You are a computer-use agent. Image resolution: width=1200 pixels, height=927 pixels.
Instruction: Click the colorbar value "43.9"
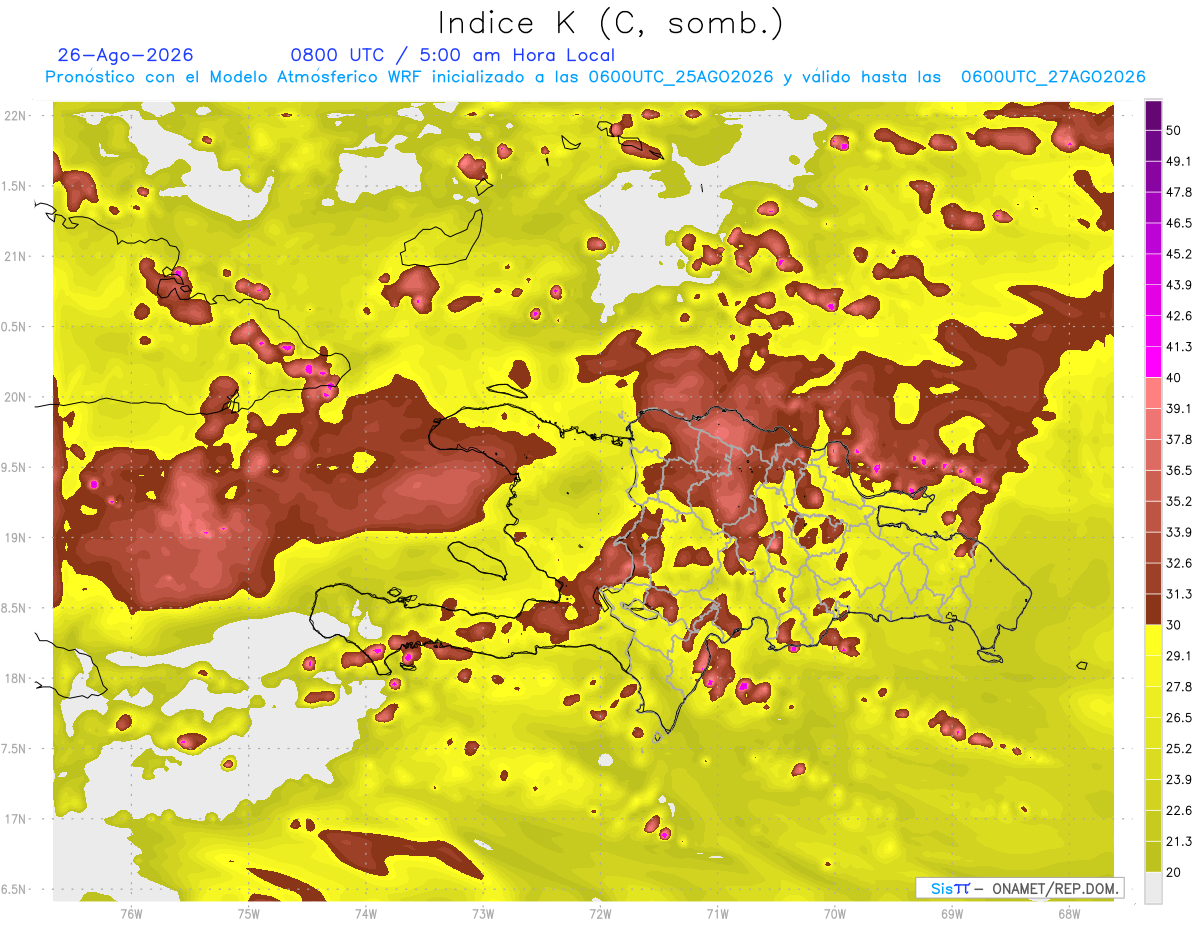[1179, 285]
